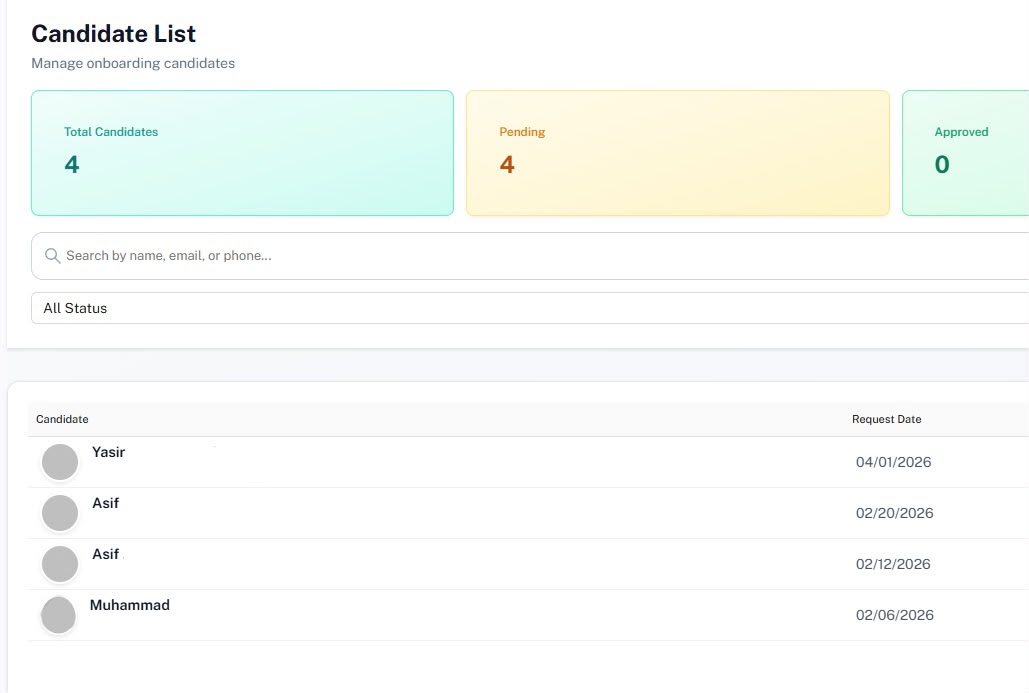Click the request date 02/06/2026
The image size is (1029, 693).
(894, 616)
